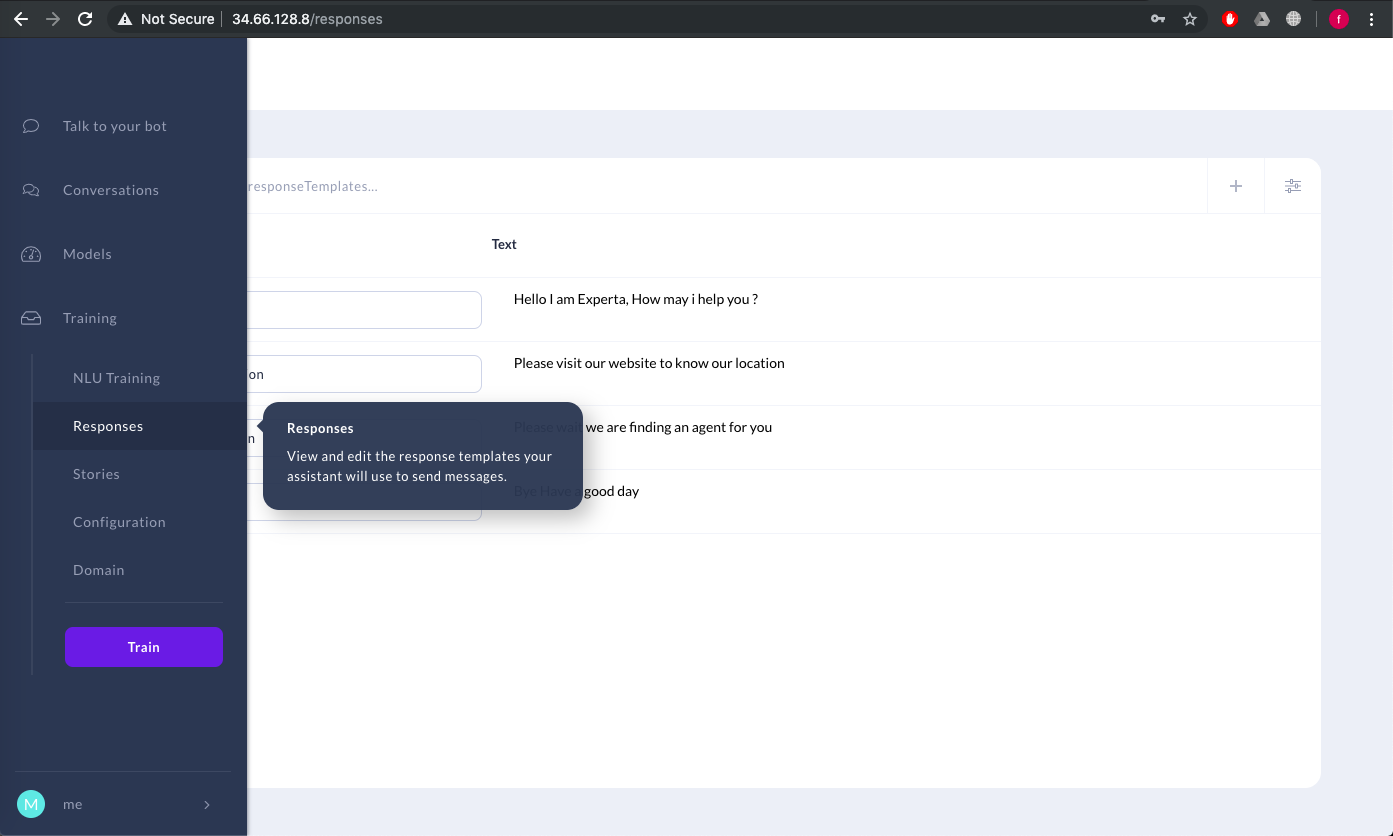Click the refresh icon in the browser toolbar
This screenshot has height=836, width=1393.
[84, 18]
